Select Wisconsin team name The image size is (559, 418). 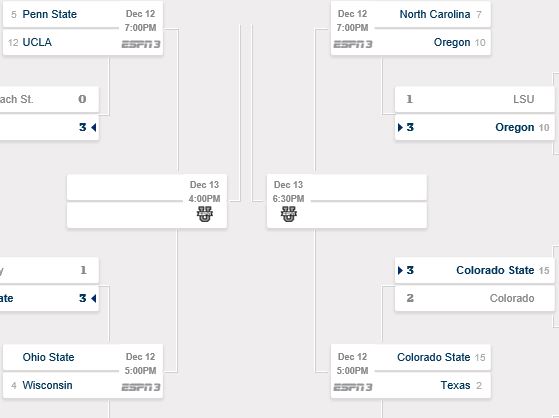47,385
